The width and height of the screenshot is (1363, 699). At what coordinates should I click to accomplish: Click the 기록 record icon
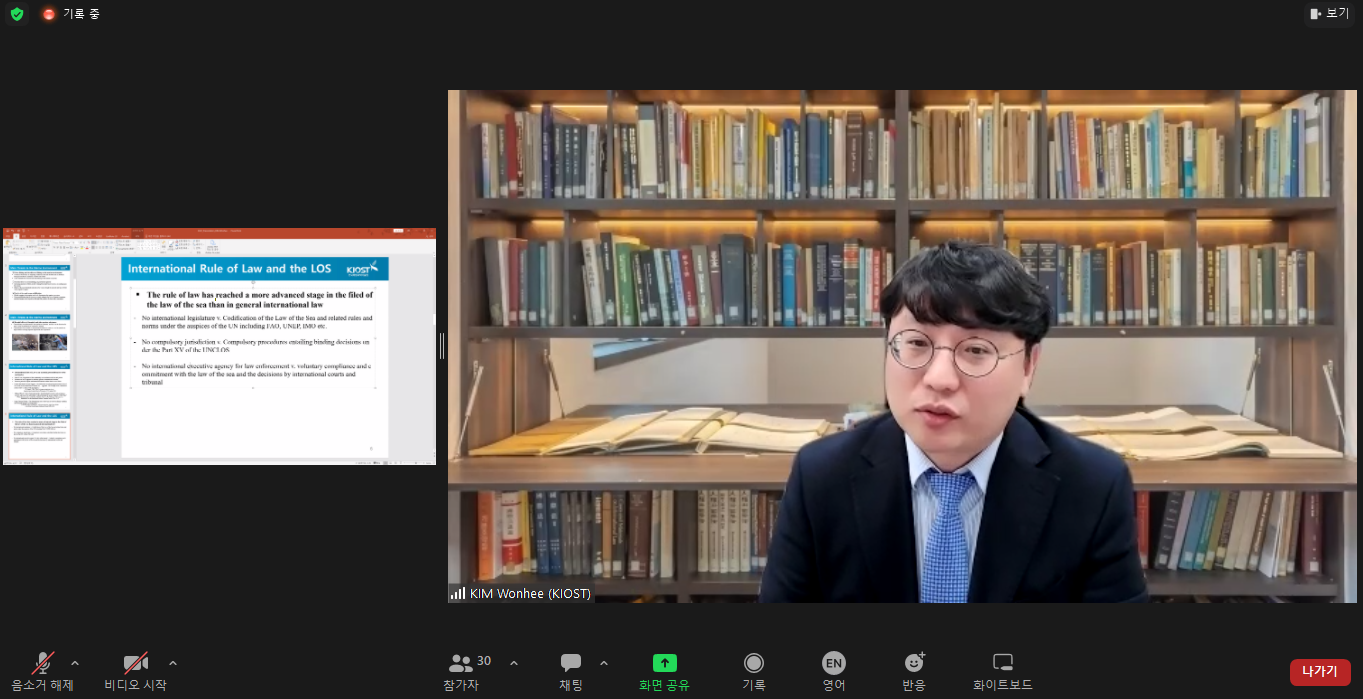pyautogui.click(x=754, y=671)
